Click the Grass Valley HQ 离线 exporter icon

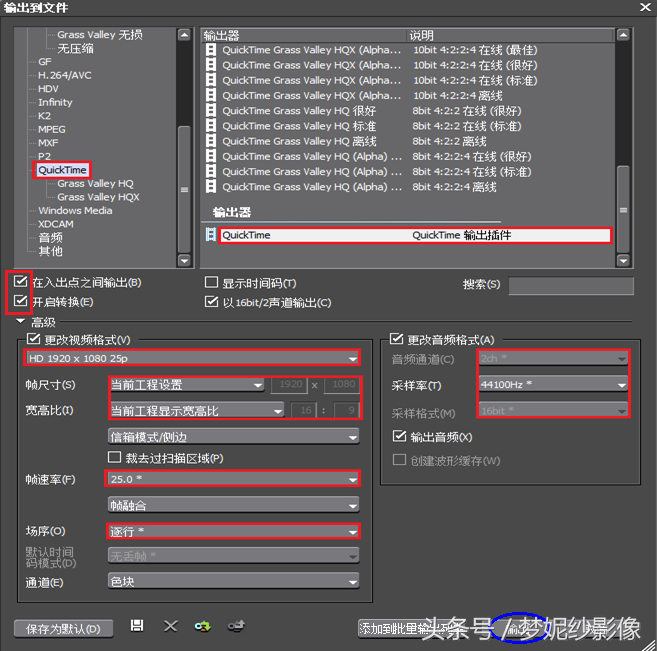point(211,141)
